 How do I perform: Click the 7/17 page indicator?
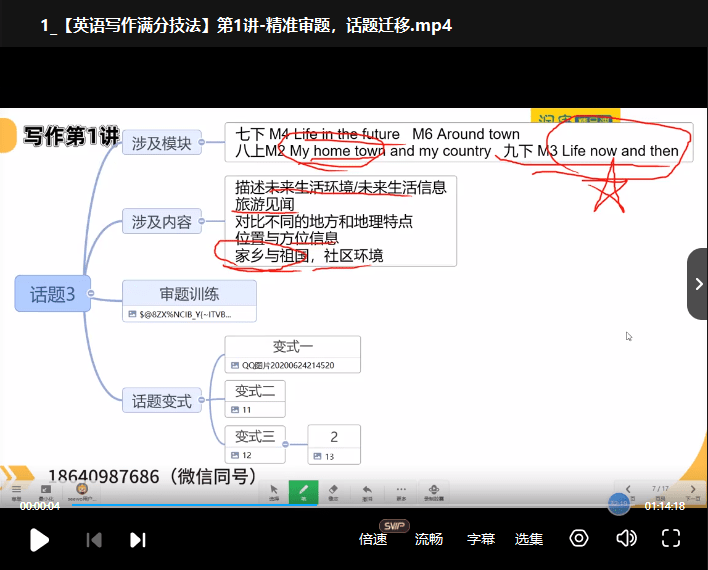[660, 489]
